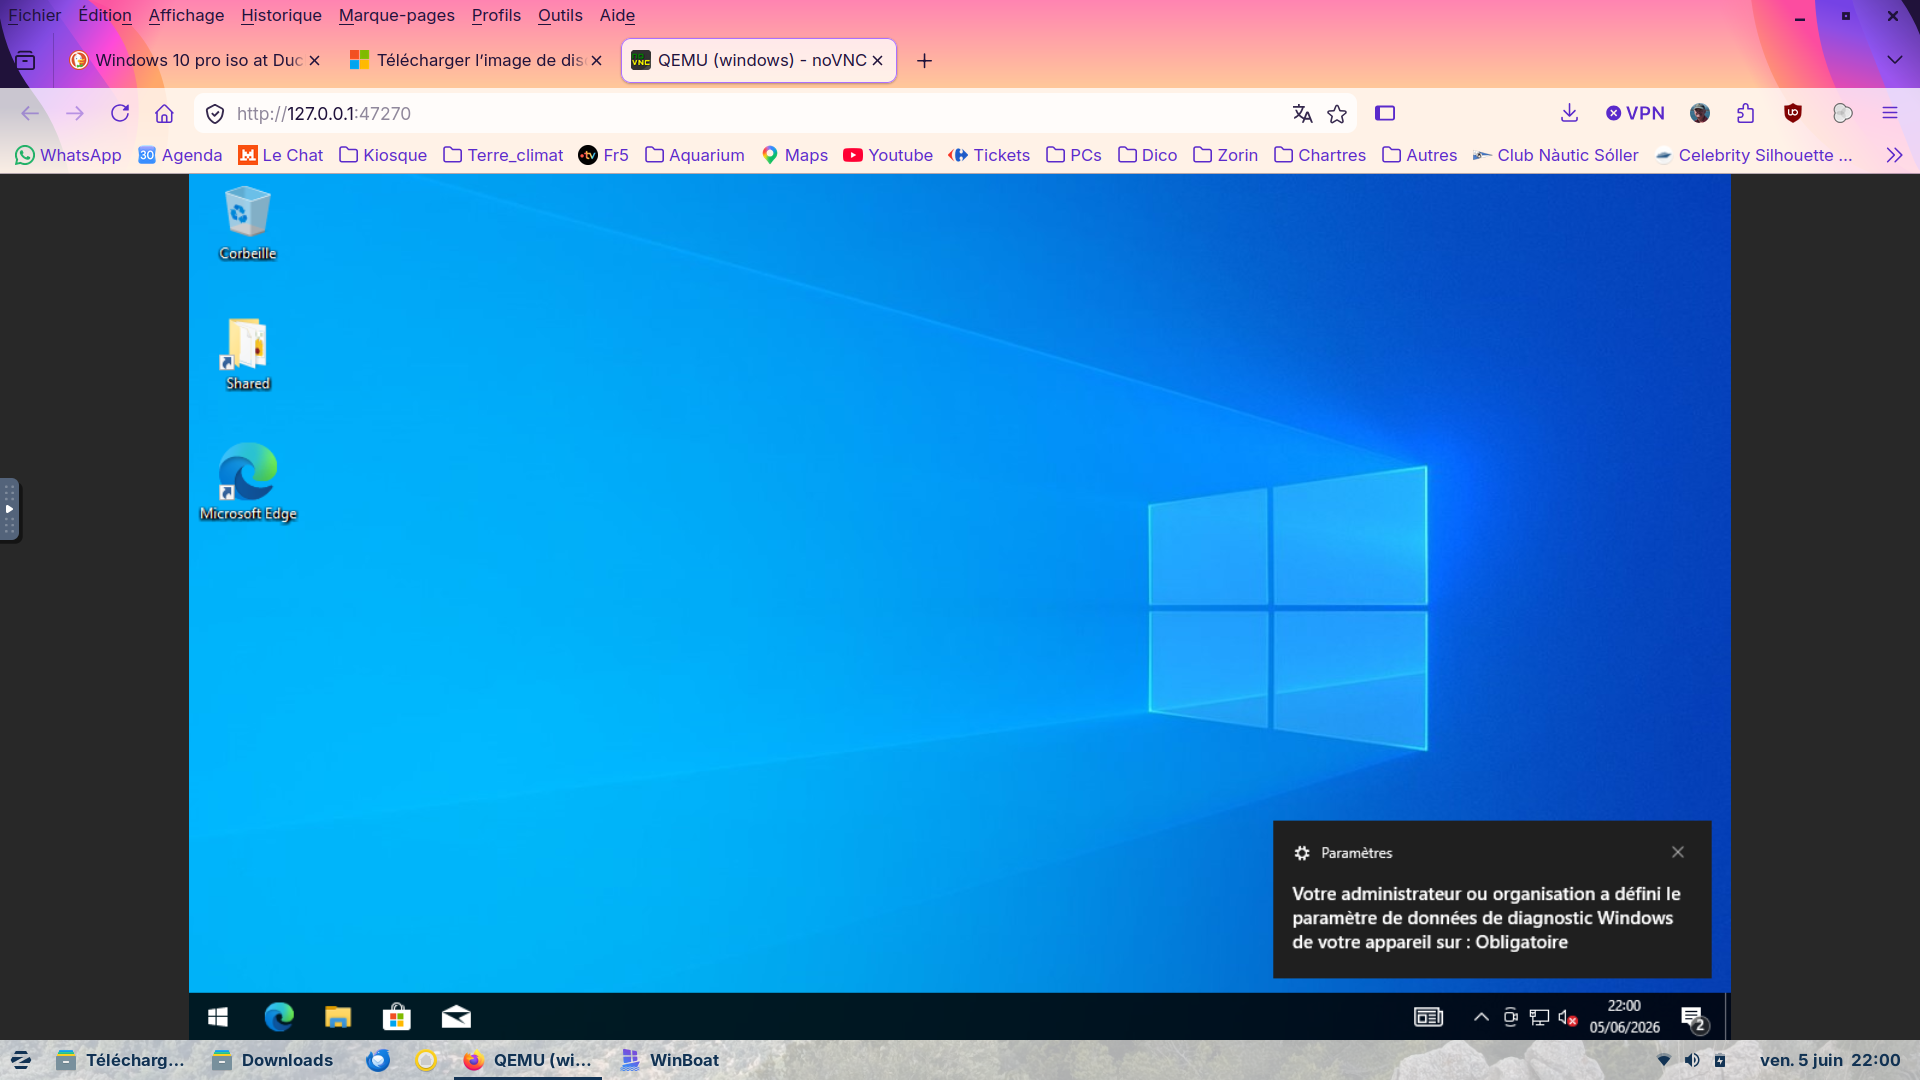Open the downloads panel

[1569, 113]
